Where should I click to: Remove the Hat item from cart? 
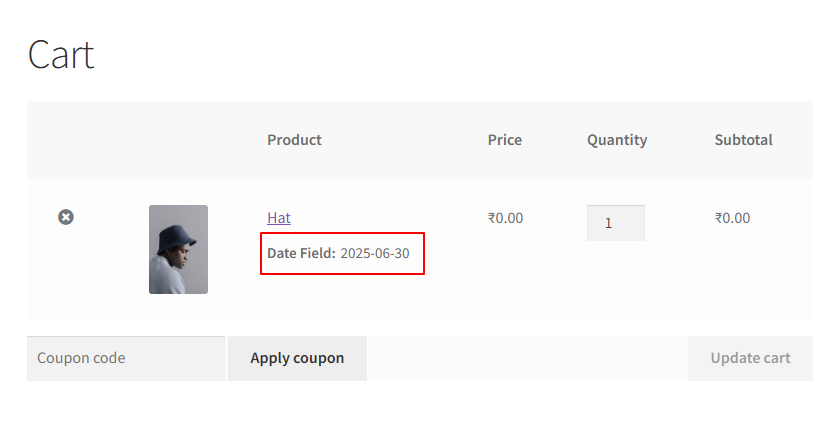[x=66, y=217]
